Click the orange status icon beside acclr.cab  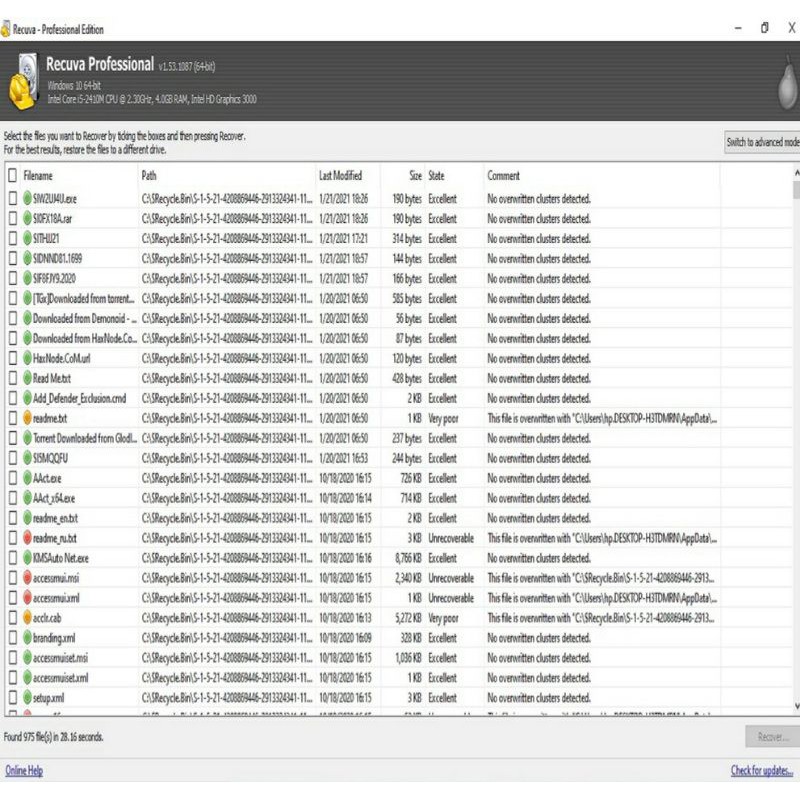pyautogui.click(x=27, y=618)
